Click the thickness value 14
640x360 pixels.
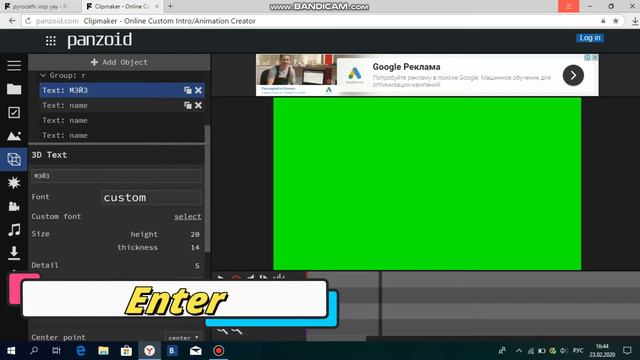coord(195,247)
